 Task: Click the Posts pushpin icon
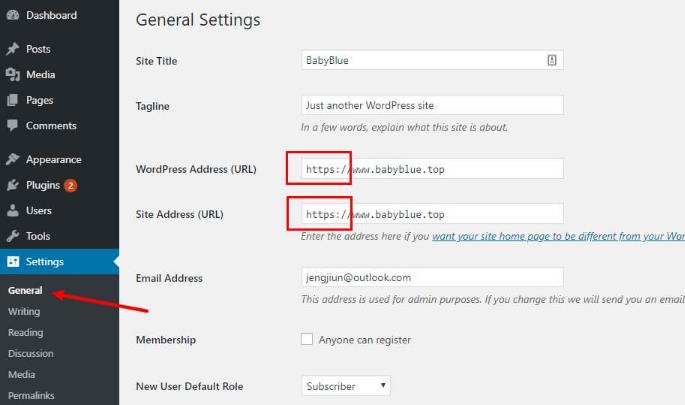[x=12, y=49]
